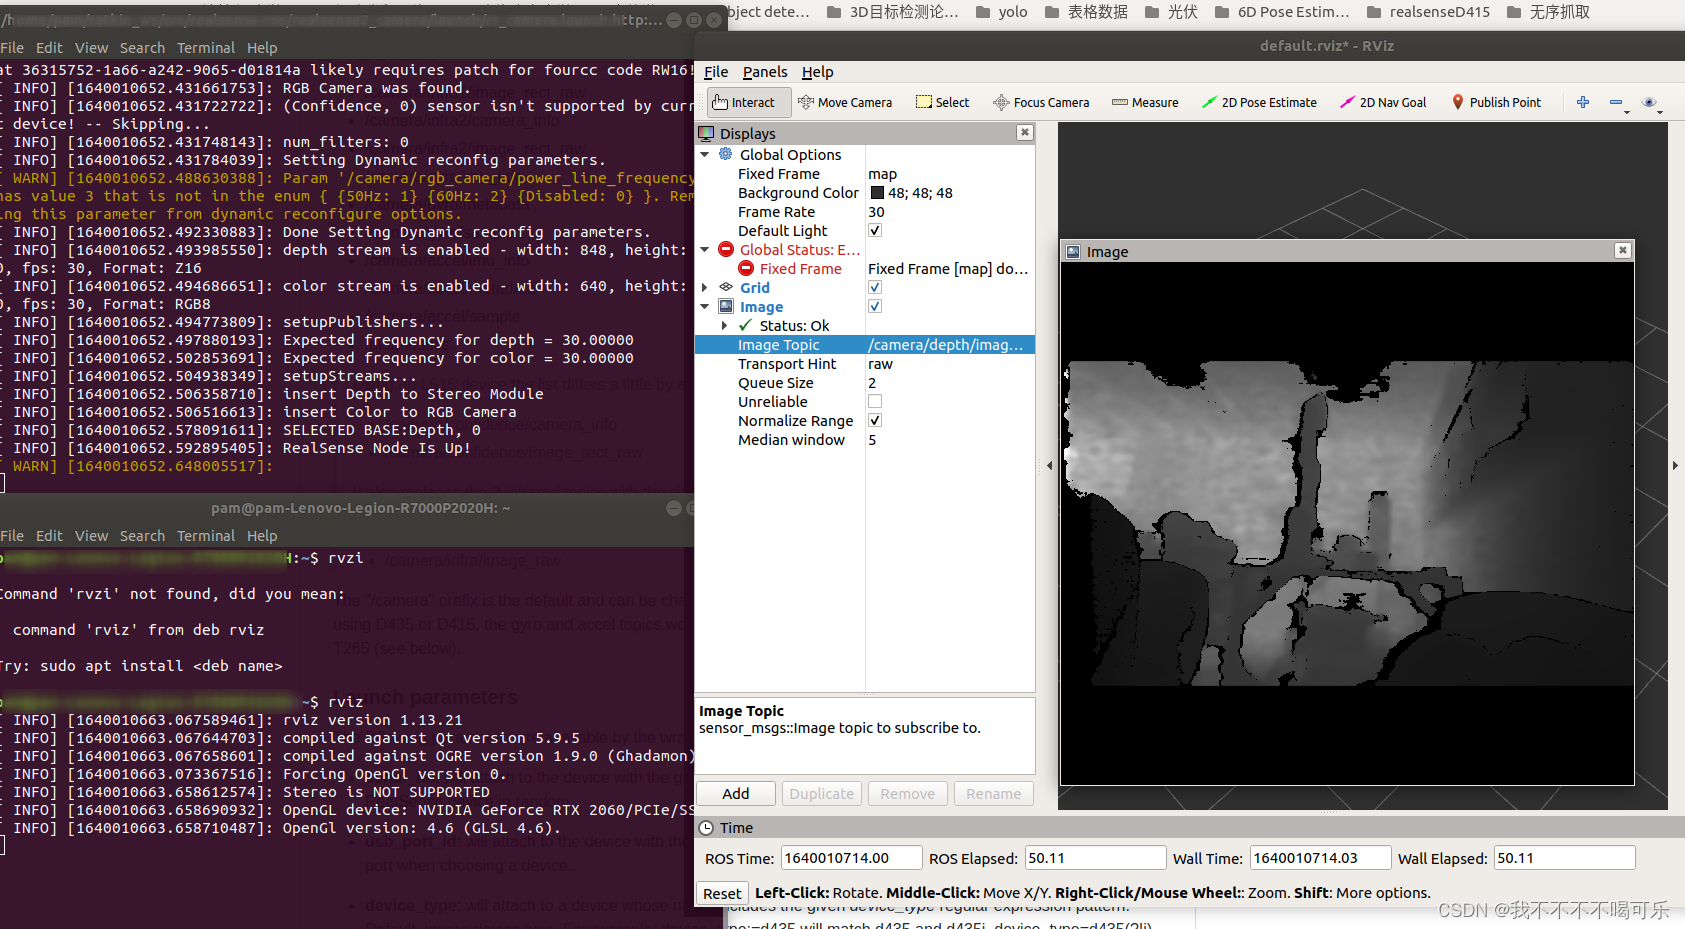Image resolution: width=1685 pixels, height=929 pixels.
Task: Click the Grid display icon
Action: pos(726,287)
